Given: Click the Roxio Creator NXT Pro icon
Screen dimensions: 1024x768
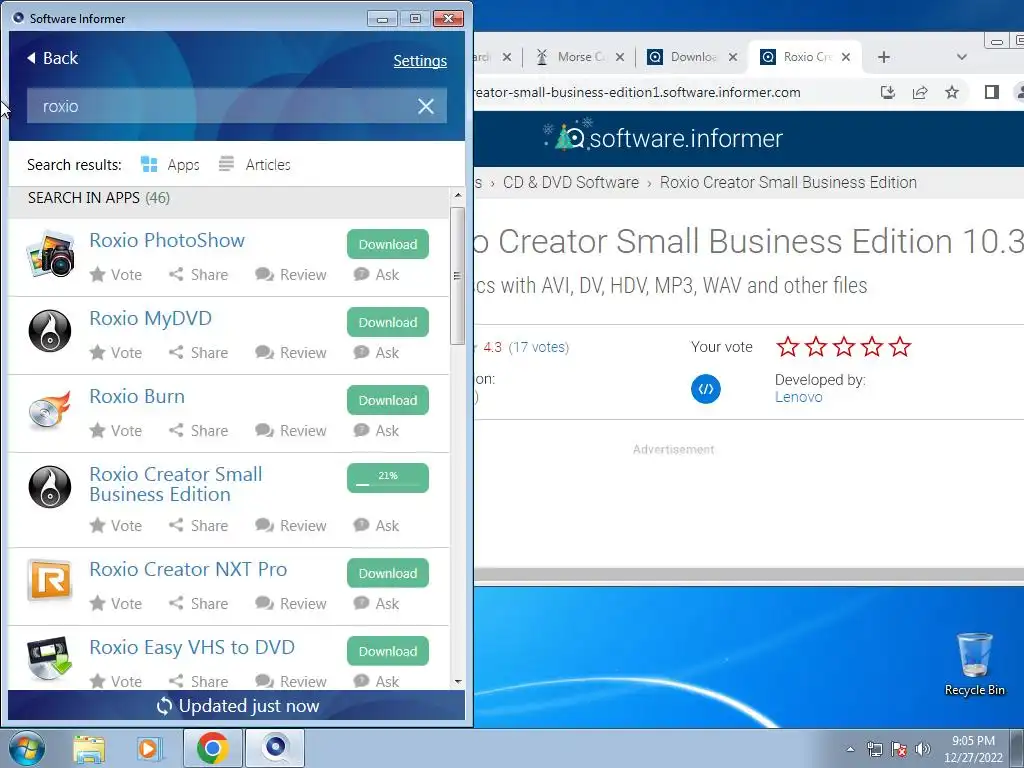Looking at the screenshot, I should (x=50, y=579).
